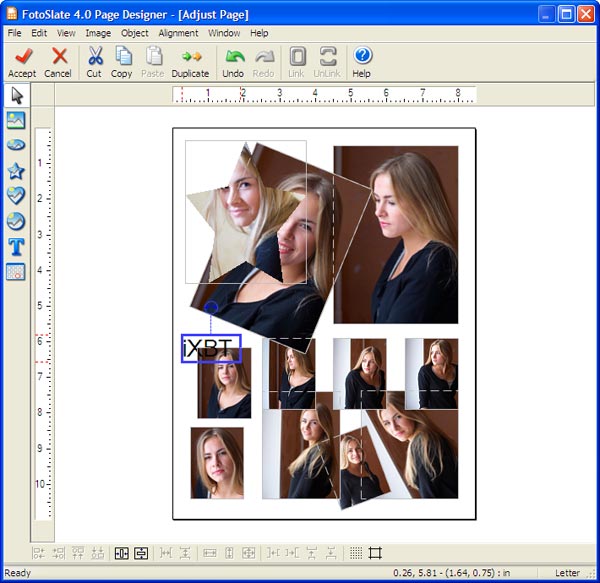Select the heart-shaped image tool
The width and height of the screenshot is (600, 583).
coord(16,196)
